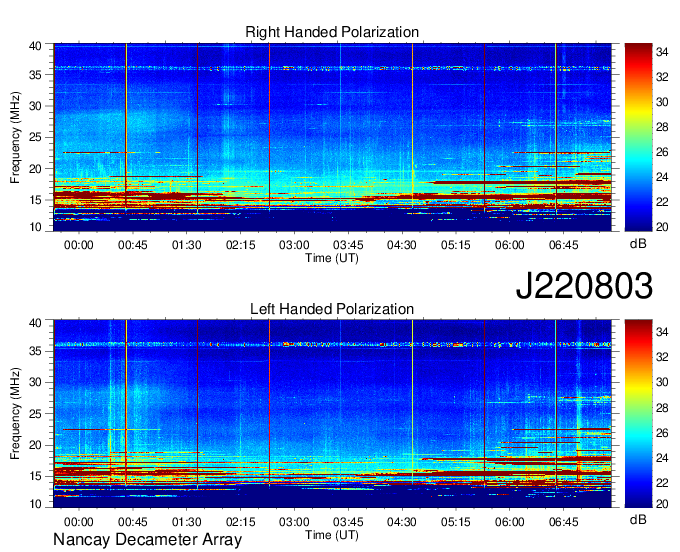Click the 20 MHz tick on the Left Handed plot
Viewport: 680px width, 552px height.
point(35,445)
